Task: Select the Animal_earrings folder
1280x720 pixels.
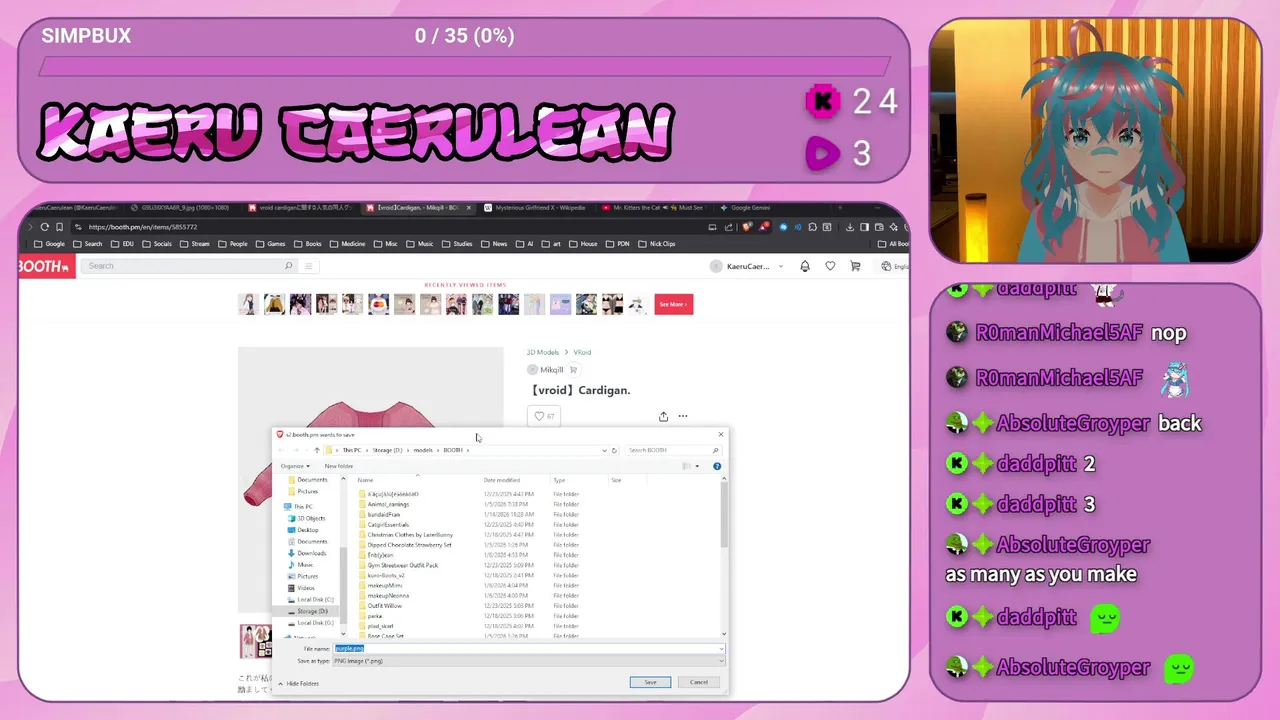Action: [386, 504]
